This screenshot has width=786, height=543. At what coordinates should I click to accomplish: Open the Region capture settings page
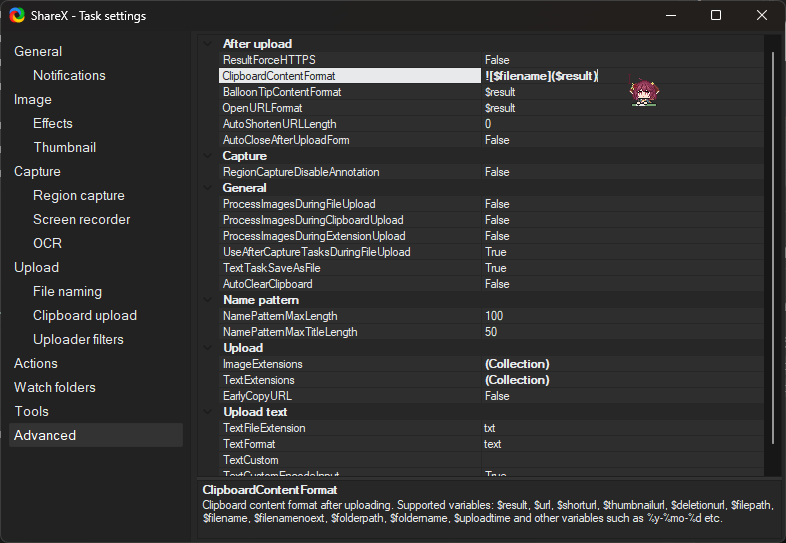[x=79, y=195]
